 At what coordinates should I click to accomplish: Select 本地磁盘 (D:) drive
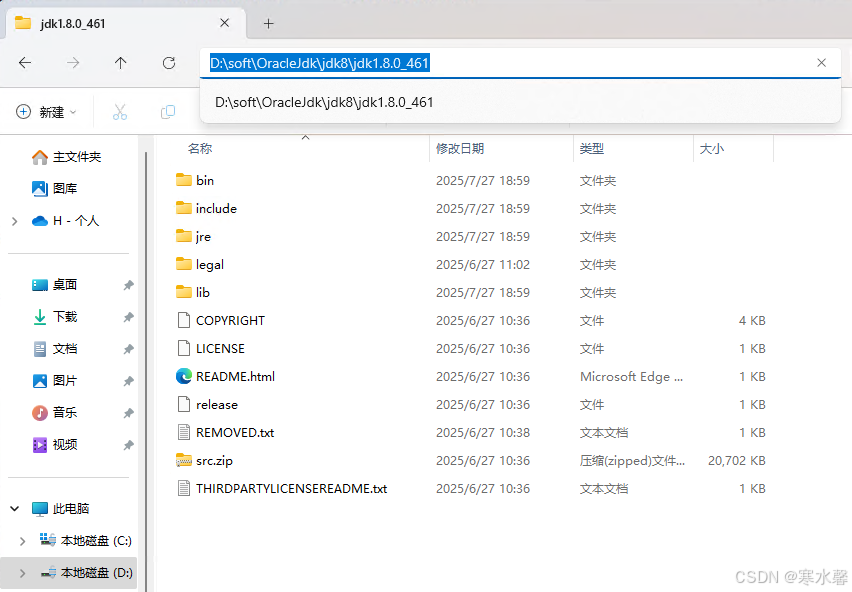pos(86,572)
